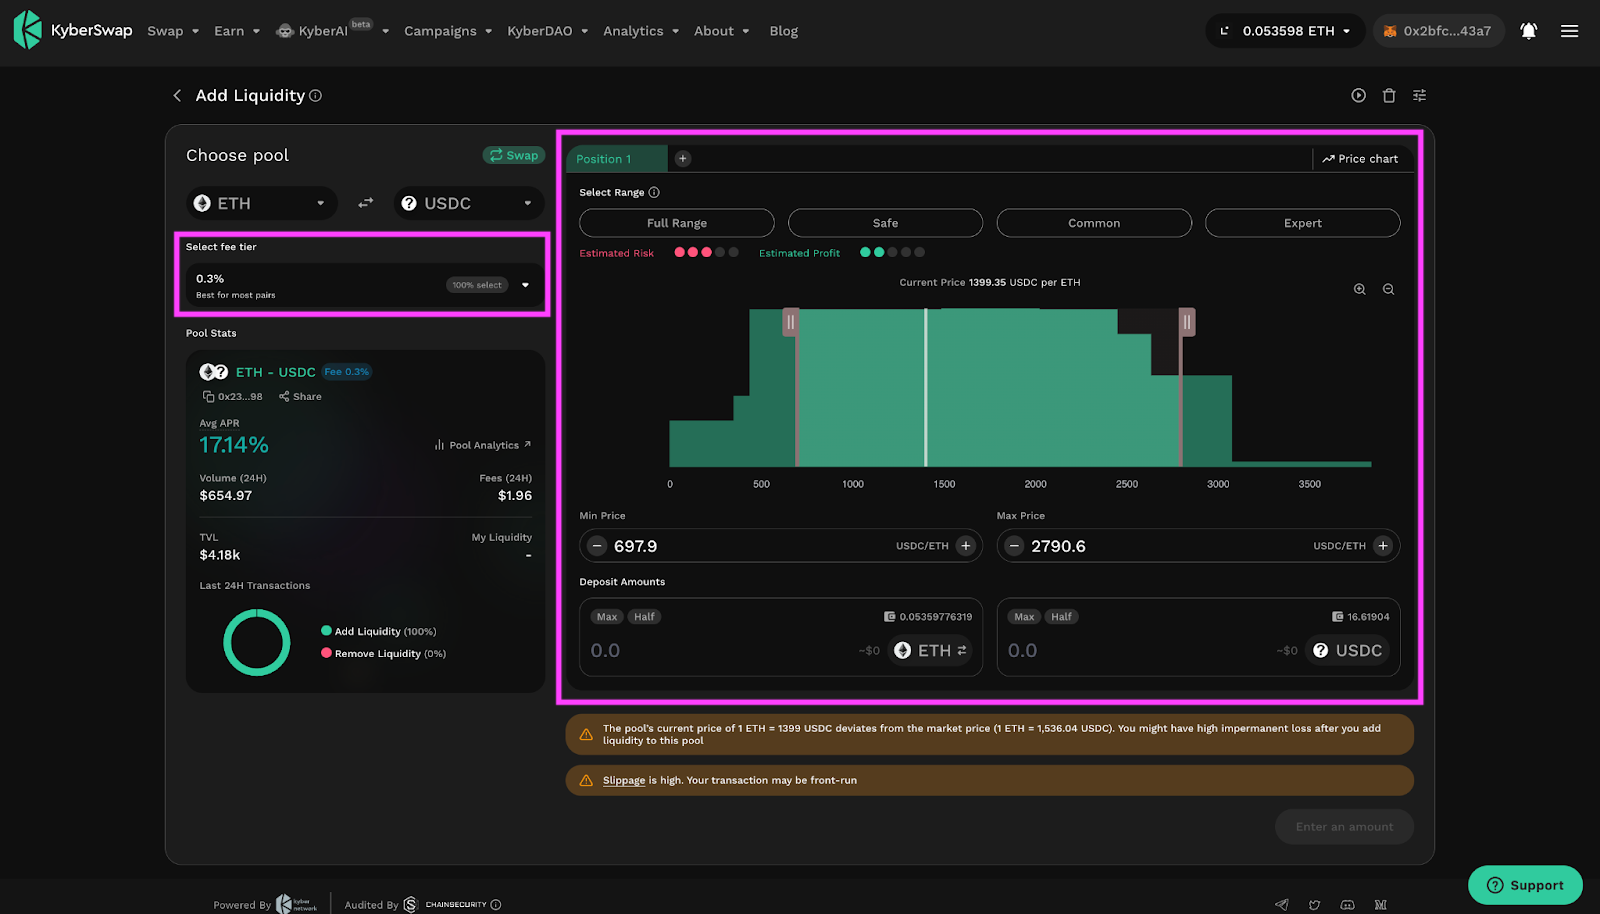Show ChainSecurity audit info icon
This screenshot has width=1600, height=914.
coord(496,905)
